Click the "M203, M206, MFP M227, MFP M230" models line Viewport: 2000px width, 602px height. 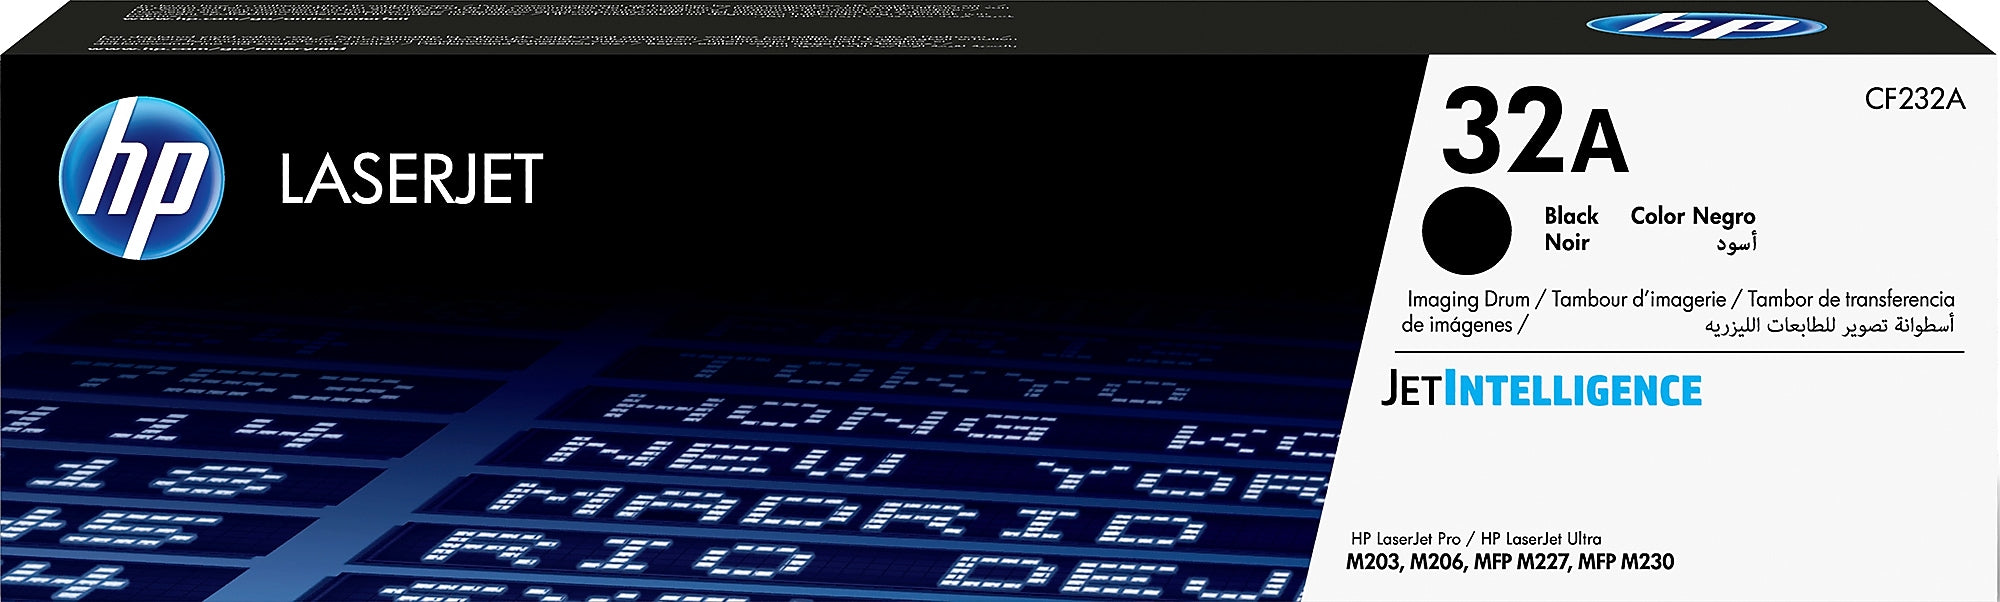point(1510,562)
